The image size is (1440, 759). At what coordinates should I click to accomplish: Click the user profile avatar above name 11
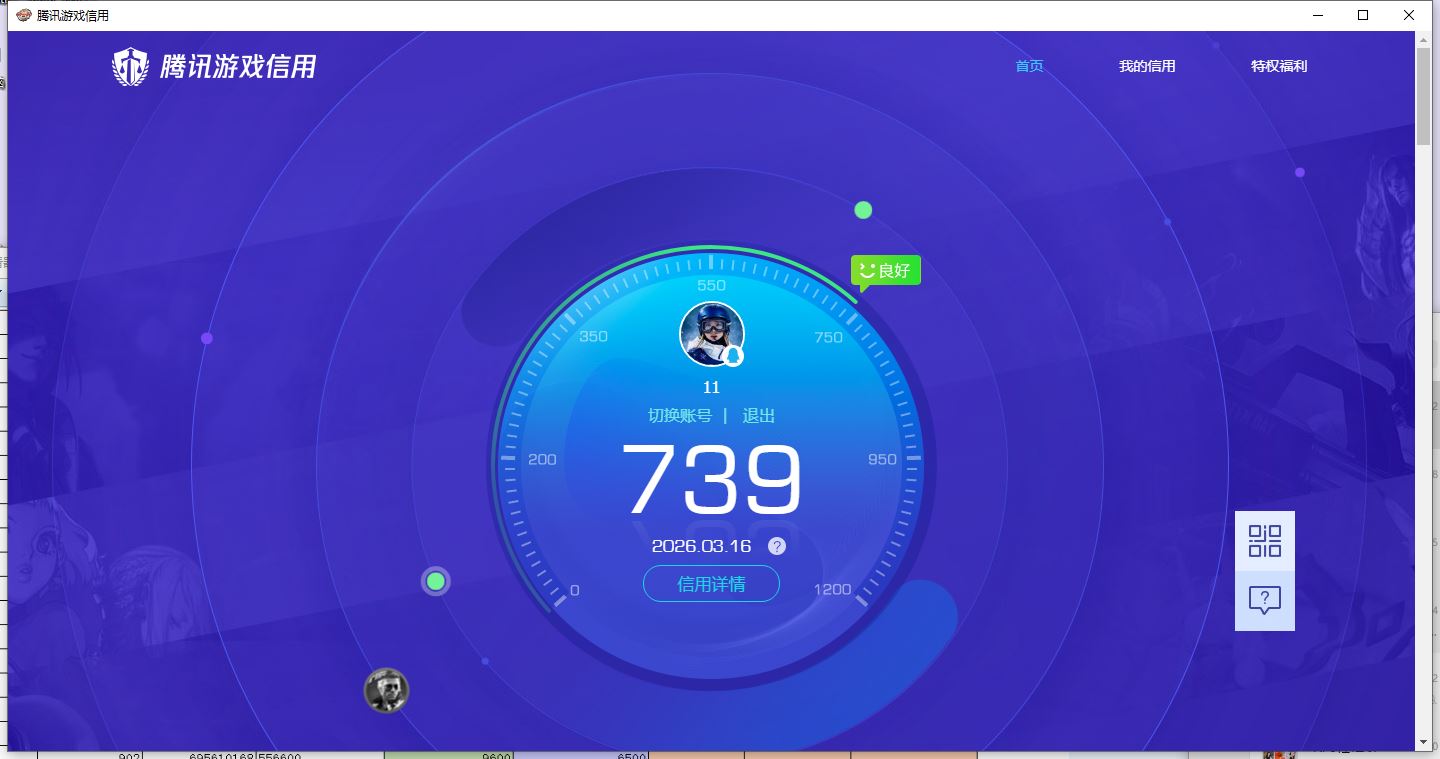(711, 333)
